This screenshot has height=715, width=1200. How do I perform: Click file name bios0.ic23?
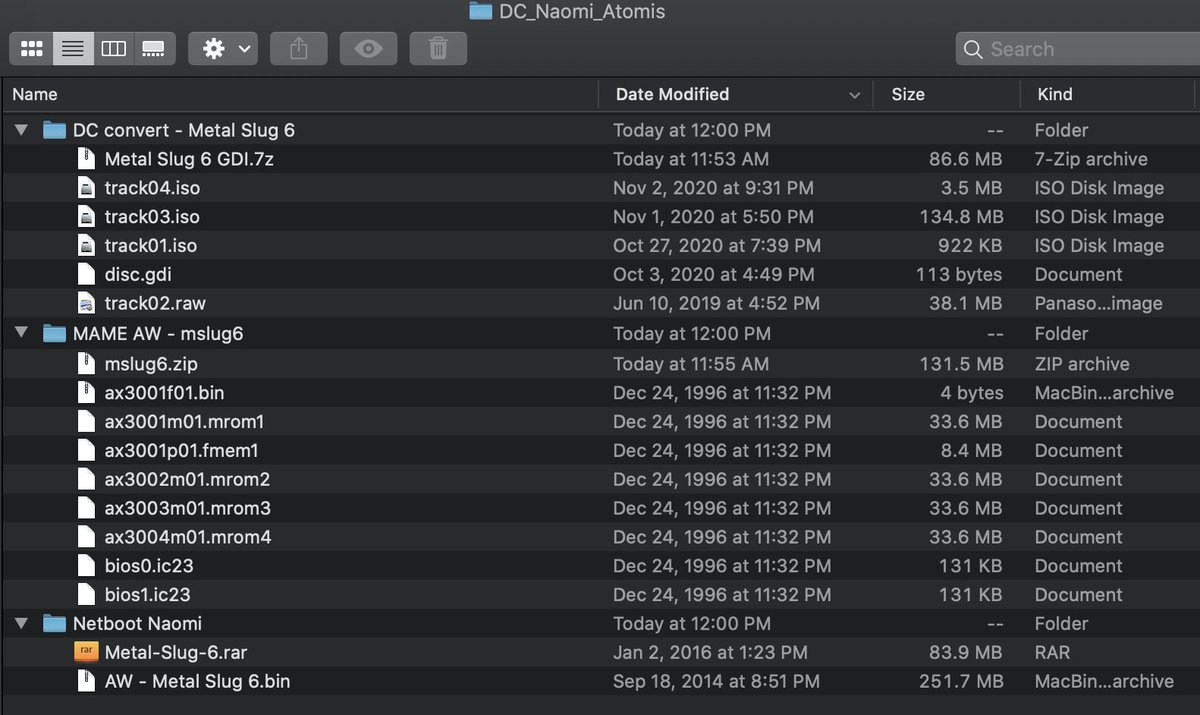149,566
